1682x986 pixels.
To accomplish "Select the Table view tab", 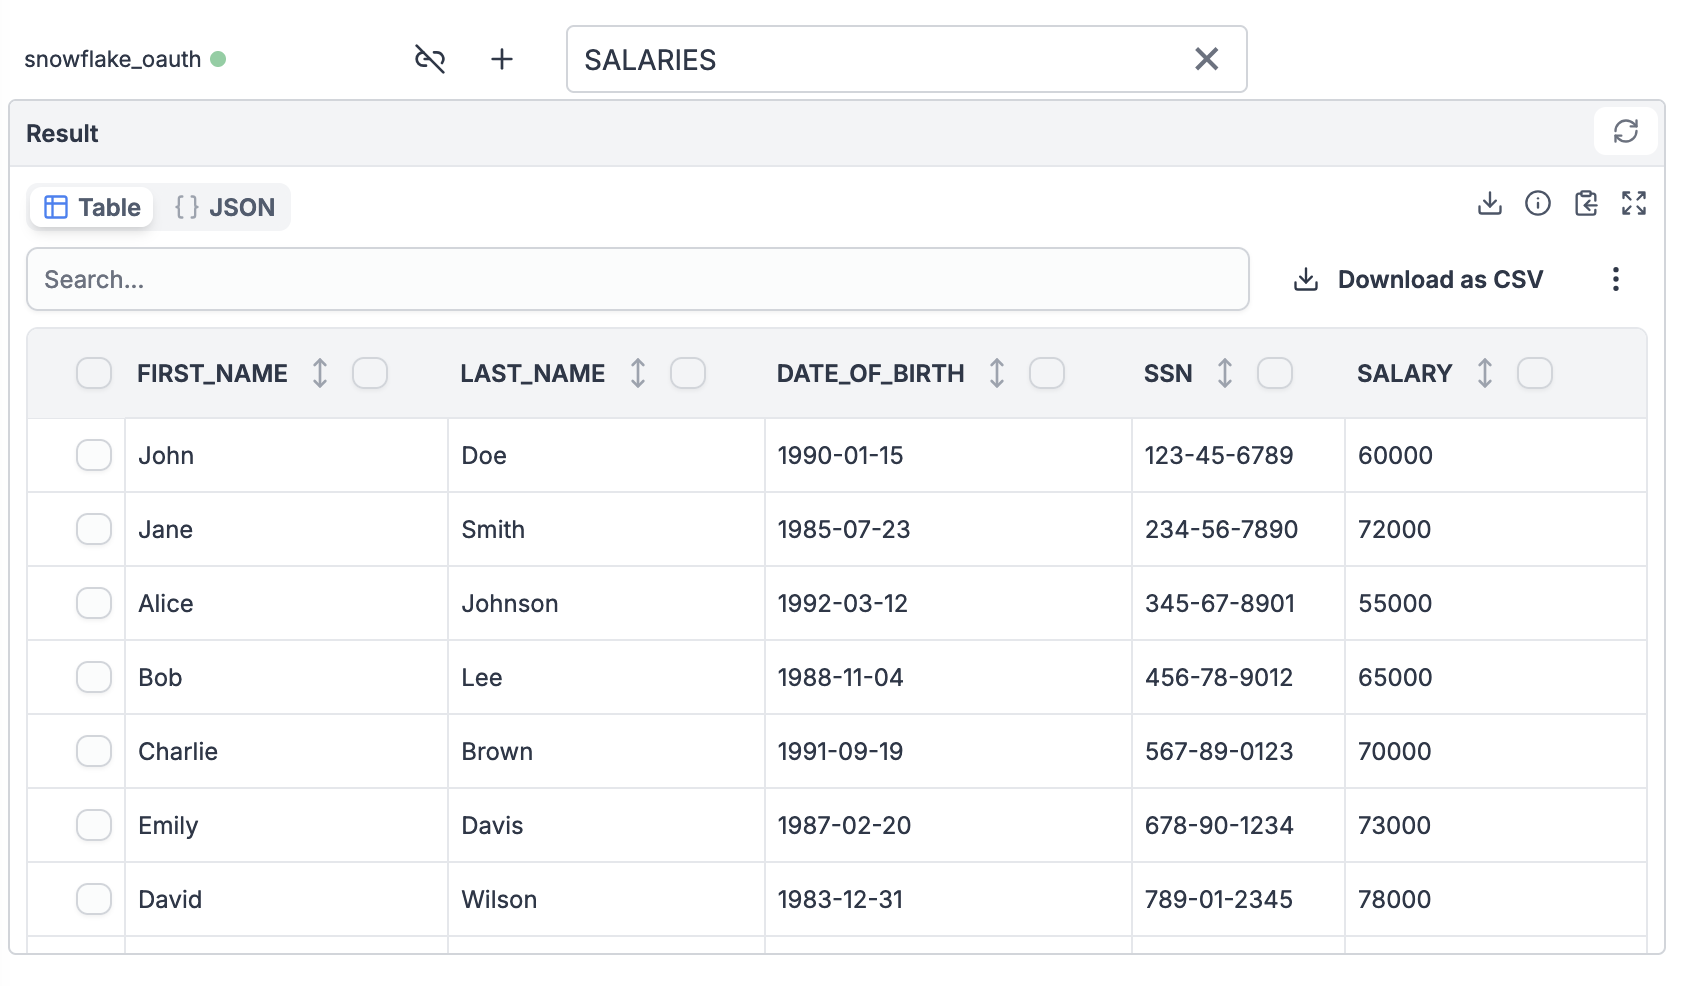I will (92, 208).
